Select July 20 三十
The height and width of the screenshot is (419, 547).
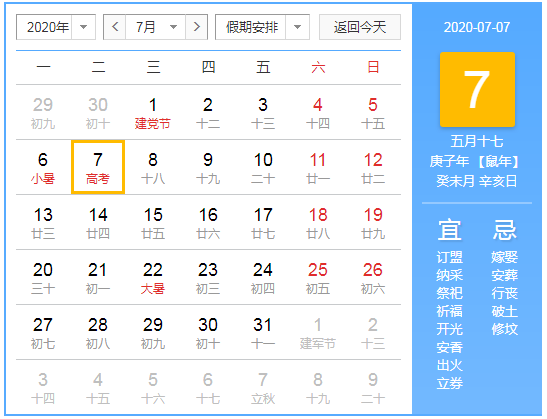coord(43,278)
